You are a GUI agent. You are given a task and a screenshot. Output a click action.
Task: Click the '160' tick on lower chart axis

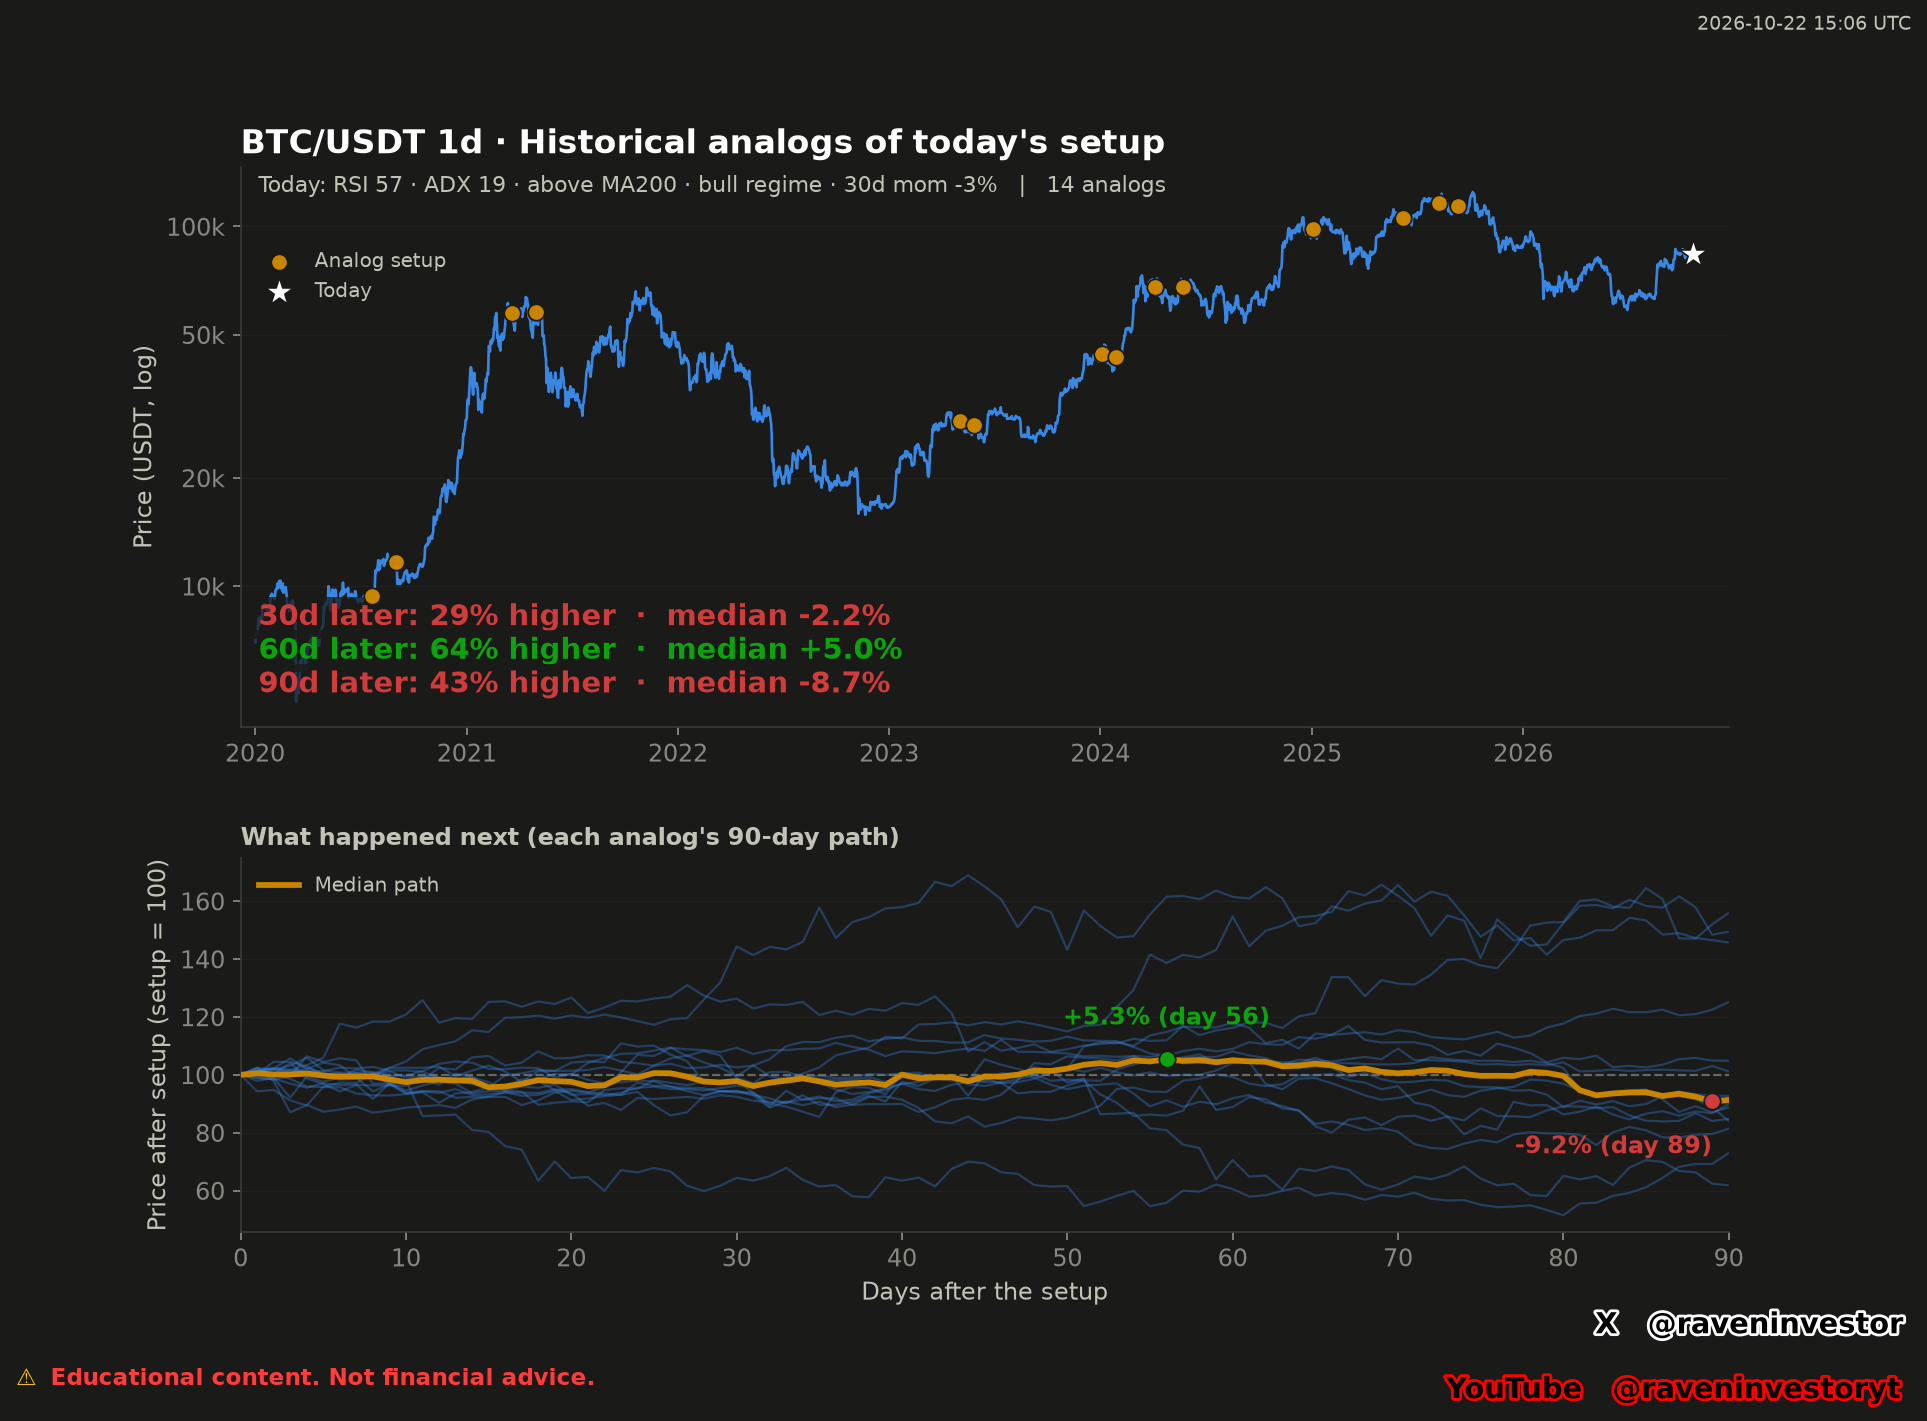[x=204, y=902]
